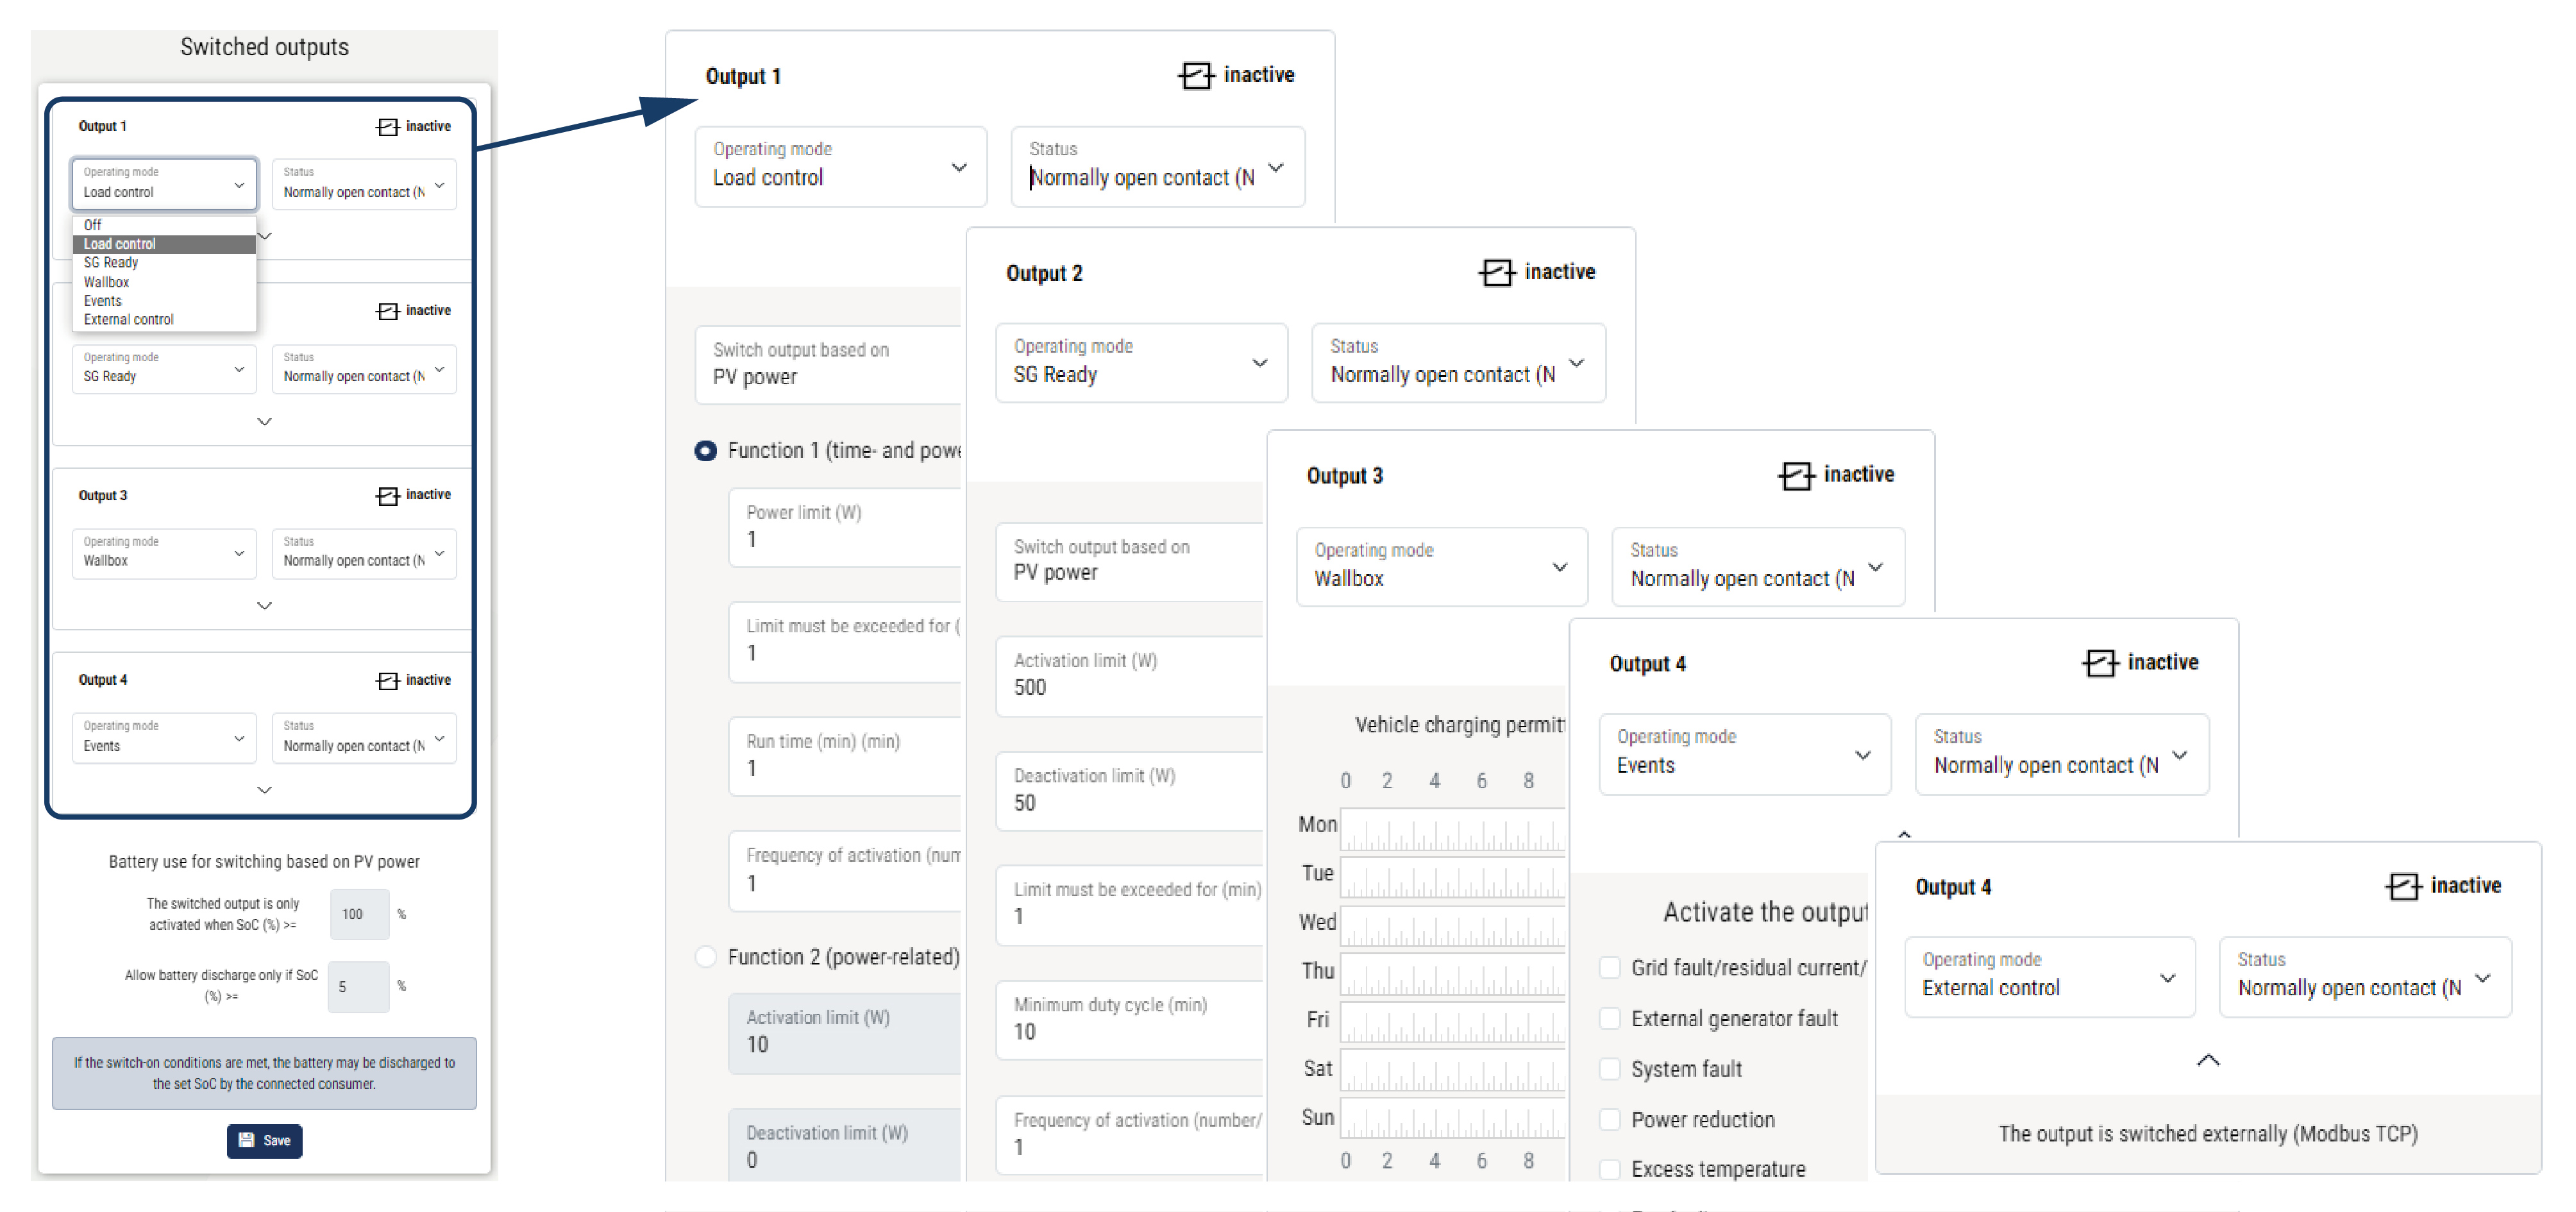Viewport: 2576px width, 1212px height.
Task: Select Function 1 (time- and power) radio button
Action: click(x=706, y=451)
